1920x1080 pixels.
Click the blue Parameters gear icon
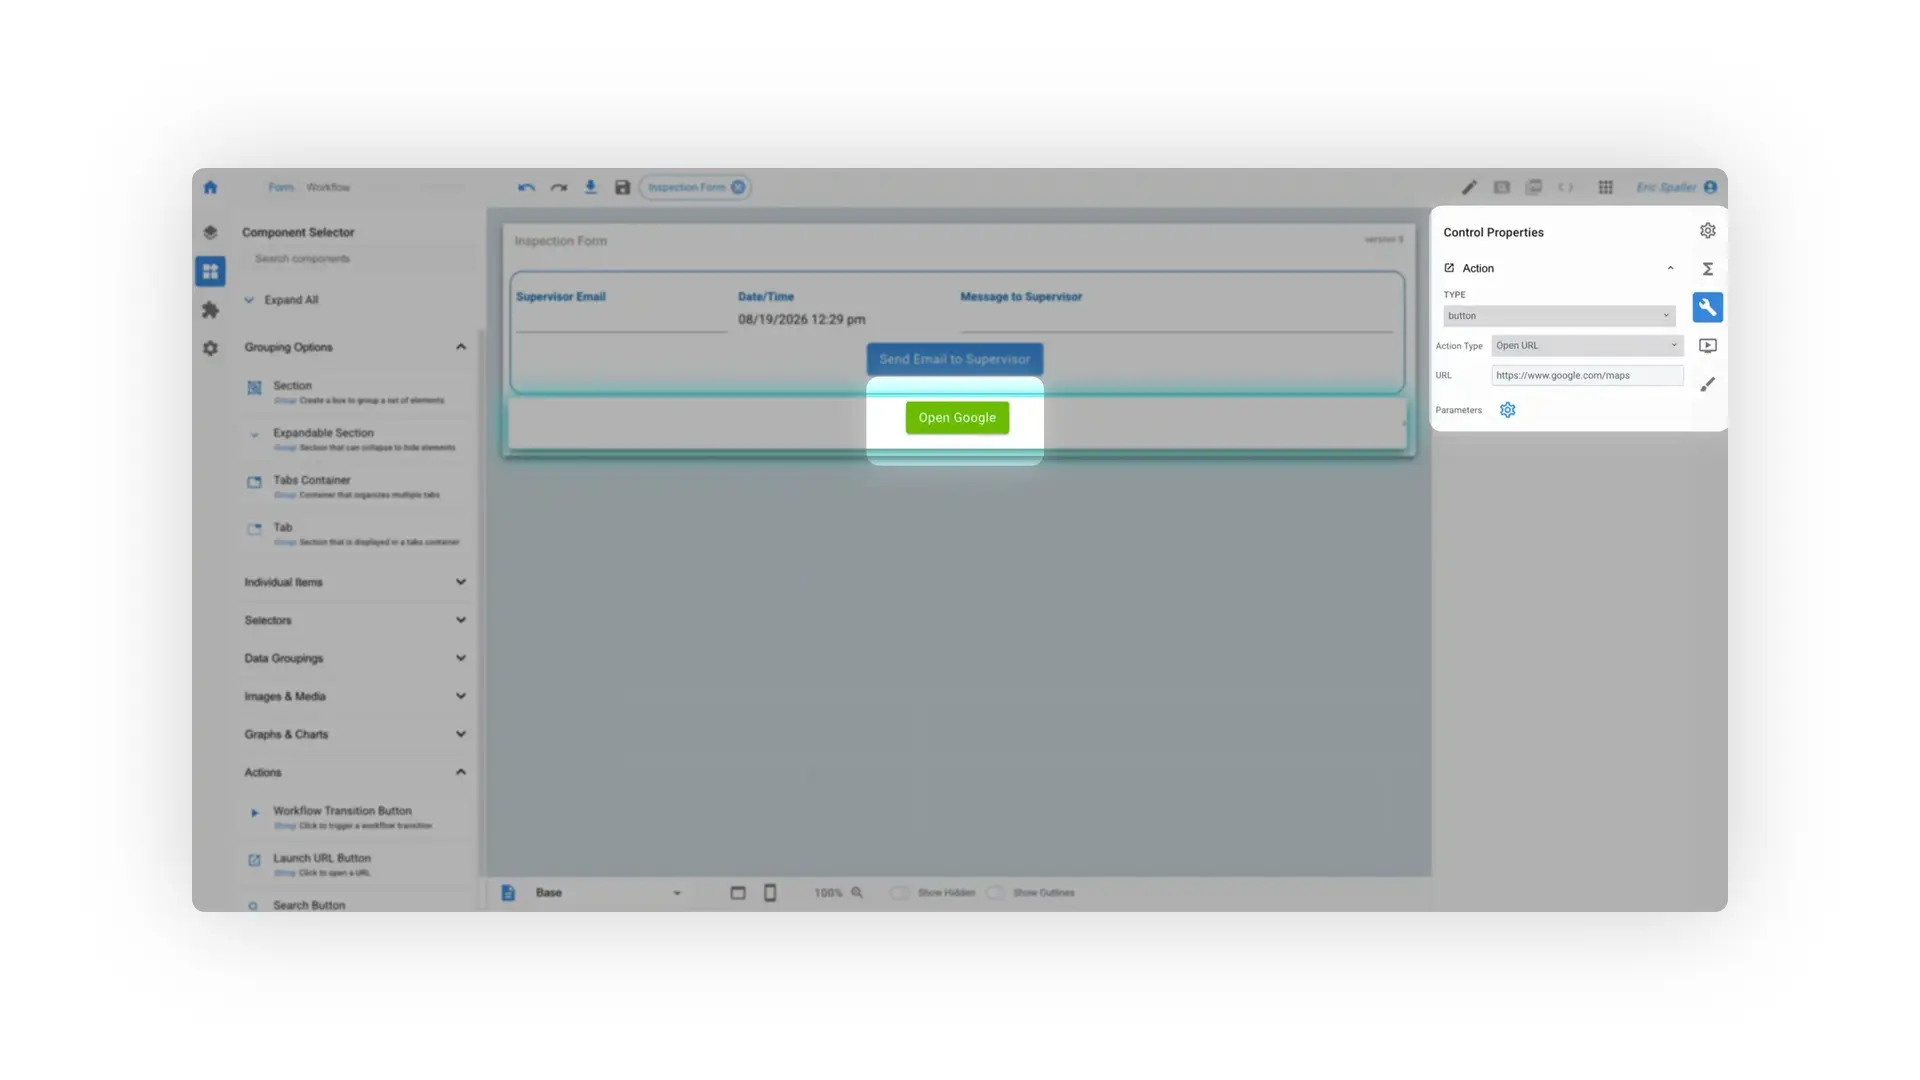[x=1507, y=410]
